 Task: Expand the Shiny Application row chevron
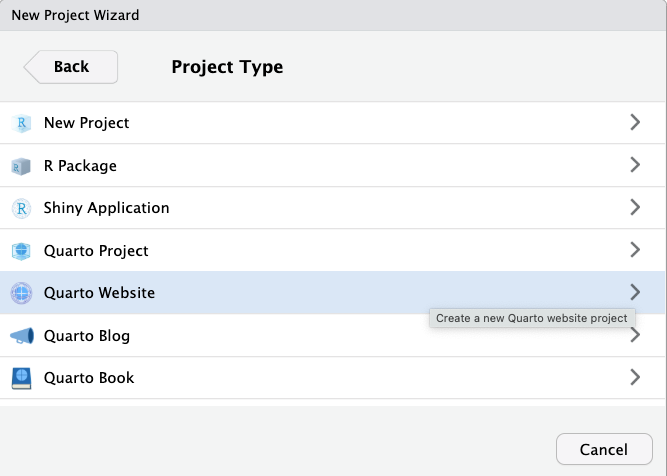pos(635,207)
